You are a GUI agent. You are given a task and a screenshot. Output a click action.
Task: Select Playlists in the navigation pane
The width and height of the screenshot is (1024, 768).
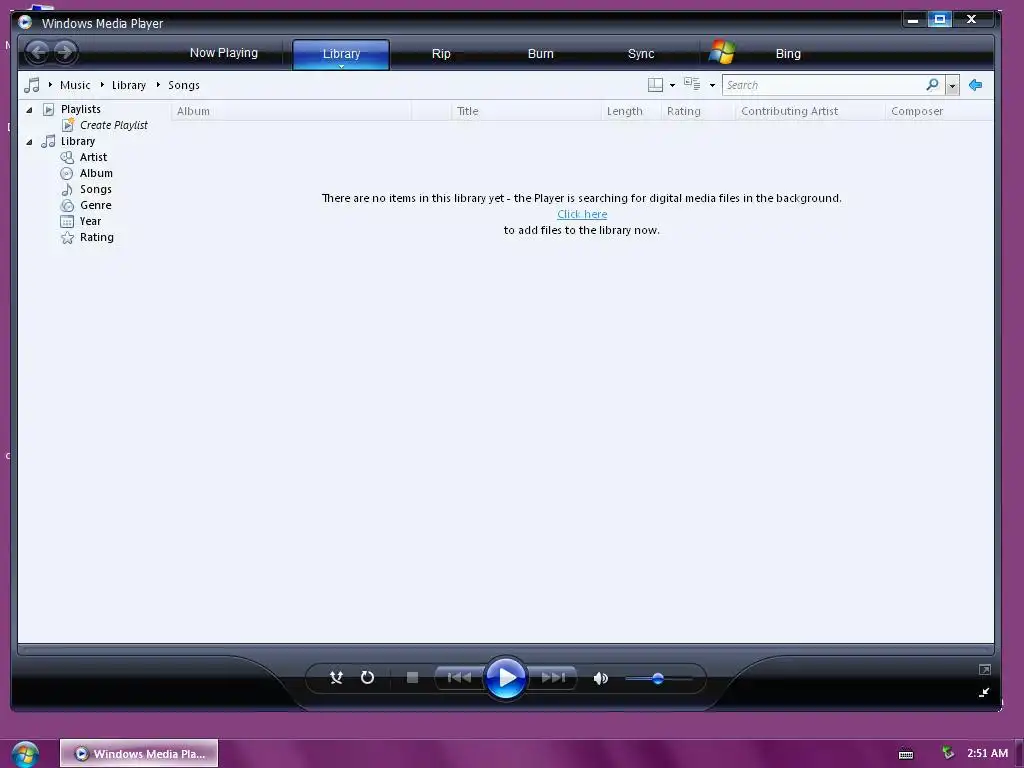coord(81,109)
